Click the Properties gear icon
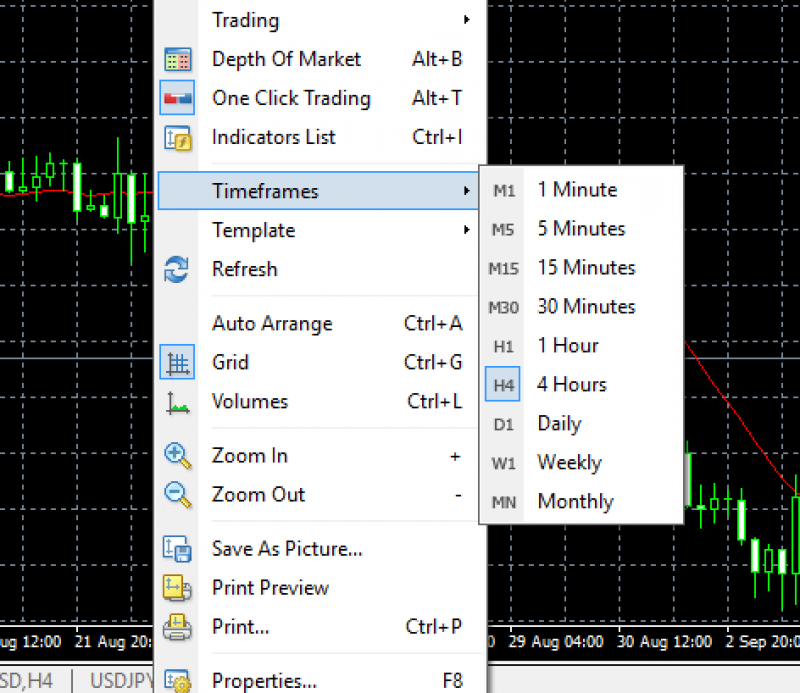This screenshot has width=800, height=693. (178, 681)
